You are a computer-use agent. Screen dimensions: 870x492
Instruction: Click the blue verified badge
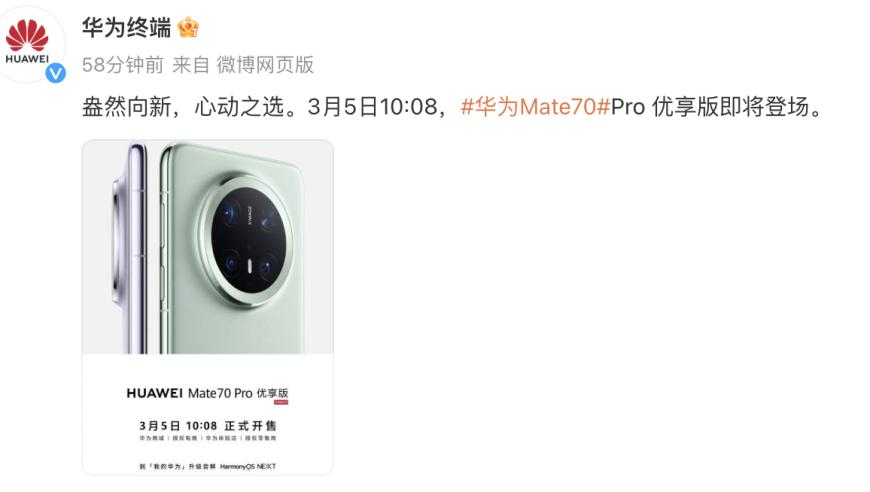[x=55, y=73]
